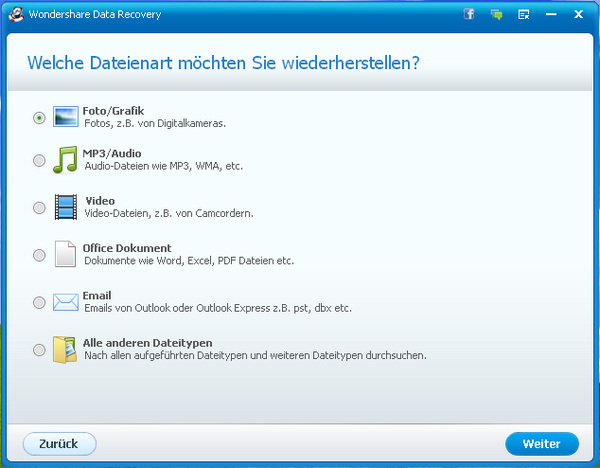Open the green chat feedback icon
Image resolution: width=600 pixels, height=468 pixels.
pos(496,14)
